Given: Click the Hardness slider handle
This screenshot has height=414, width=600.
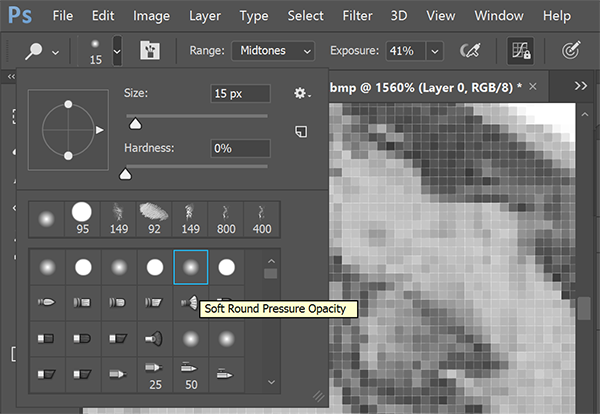Looking at the screenshot, I should [125, 174].
